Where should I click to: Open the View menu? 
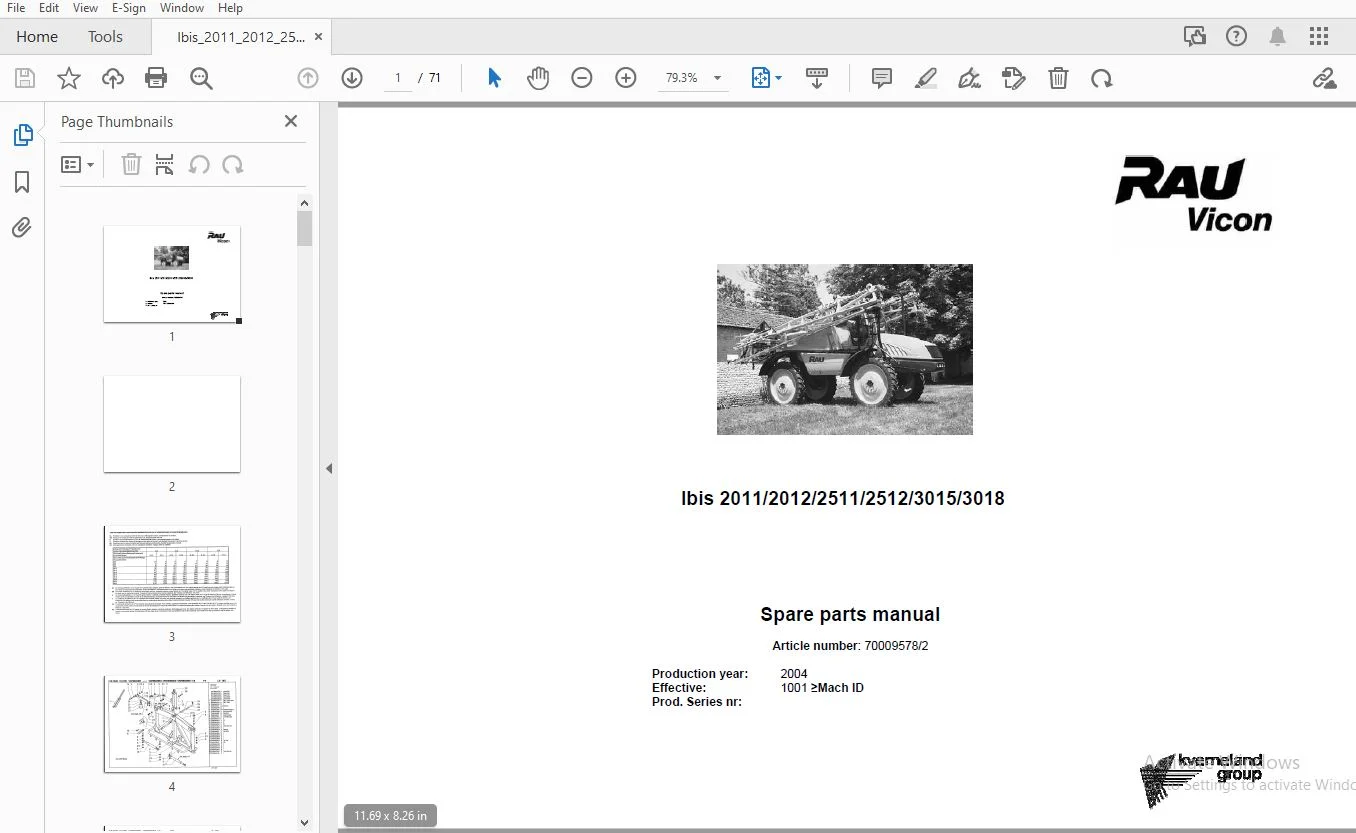point(85,8)
